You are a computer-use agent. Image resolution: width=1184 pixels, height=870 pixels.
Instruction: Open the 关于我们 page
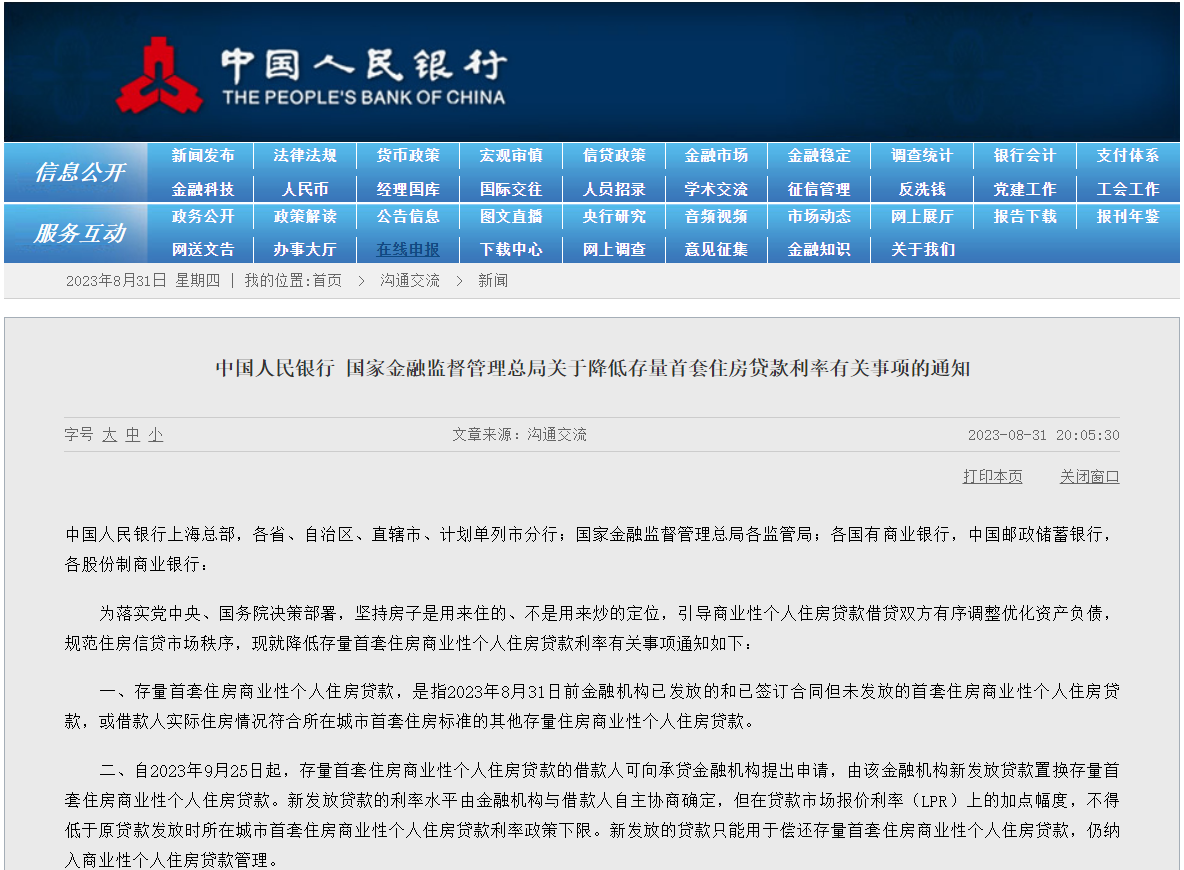click(x=922, y=250)
